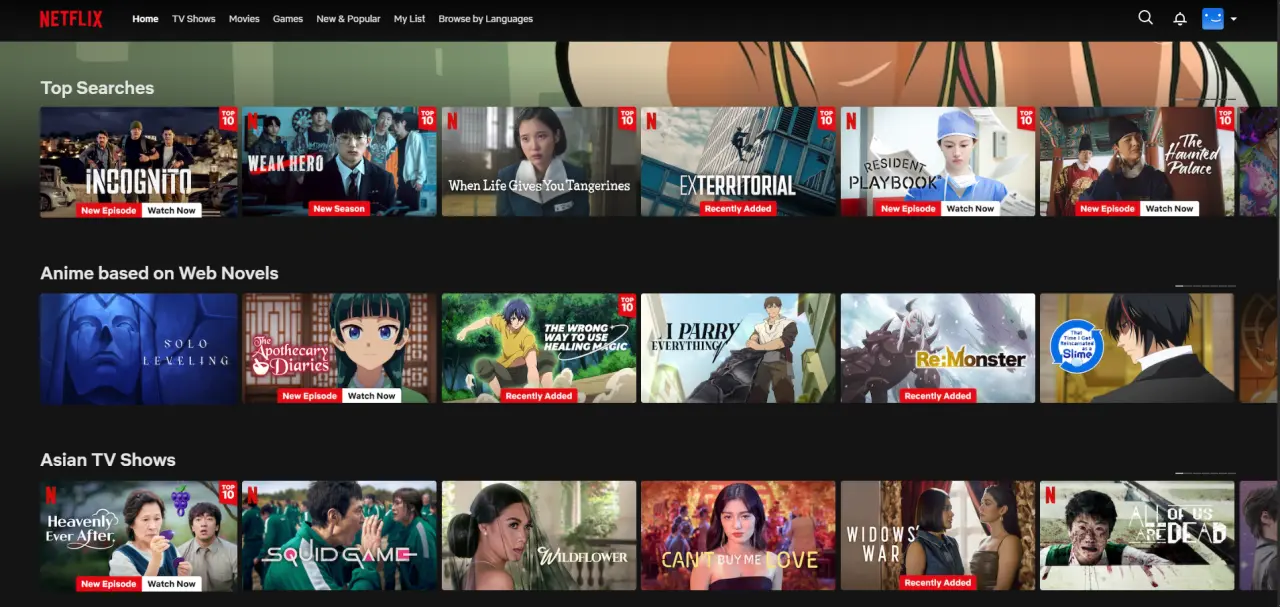Image resolution: width=1280 pixels, height=607 pixels.
Task: Click Watch Now on The Haunted Palace
Action: click(x=1170, y=209)
